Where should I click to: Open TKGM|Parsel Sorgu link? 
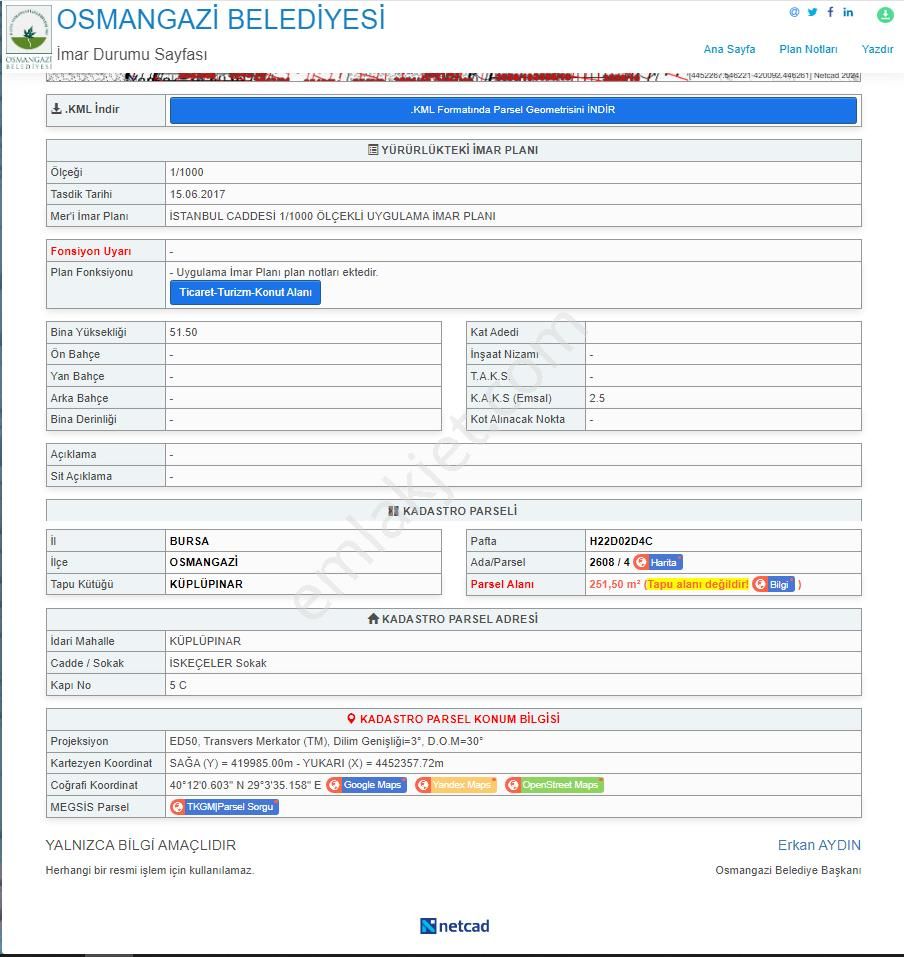pyautogui.click(x=224, y=807)
